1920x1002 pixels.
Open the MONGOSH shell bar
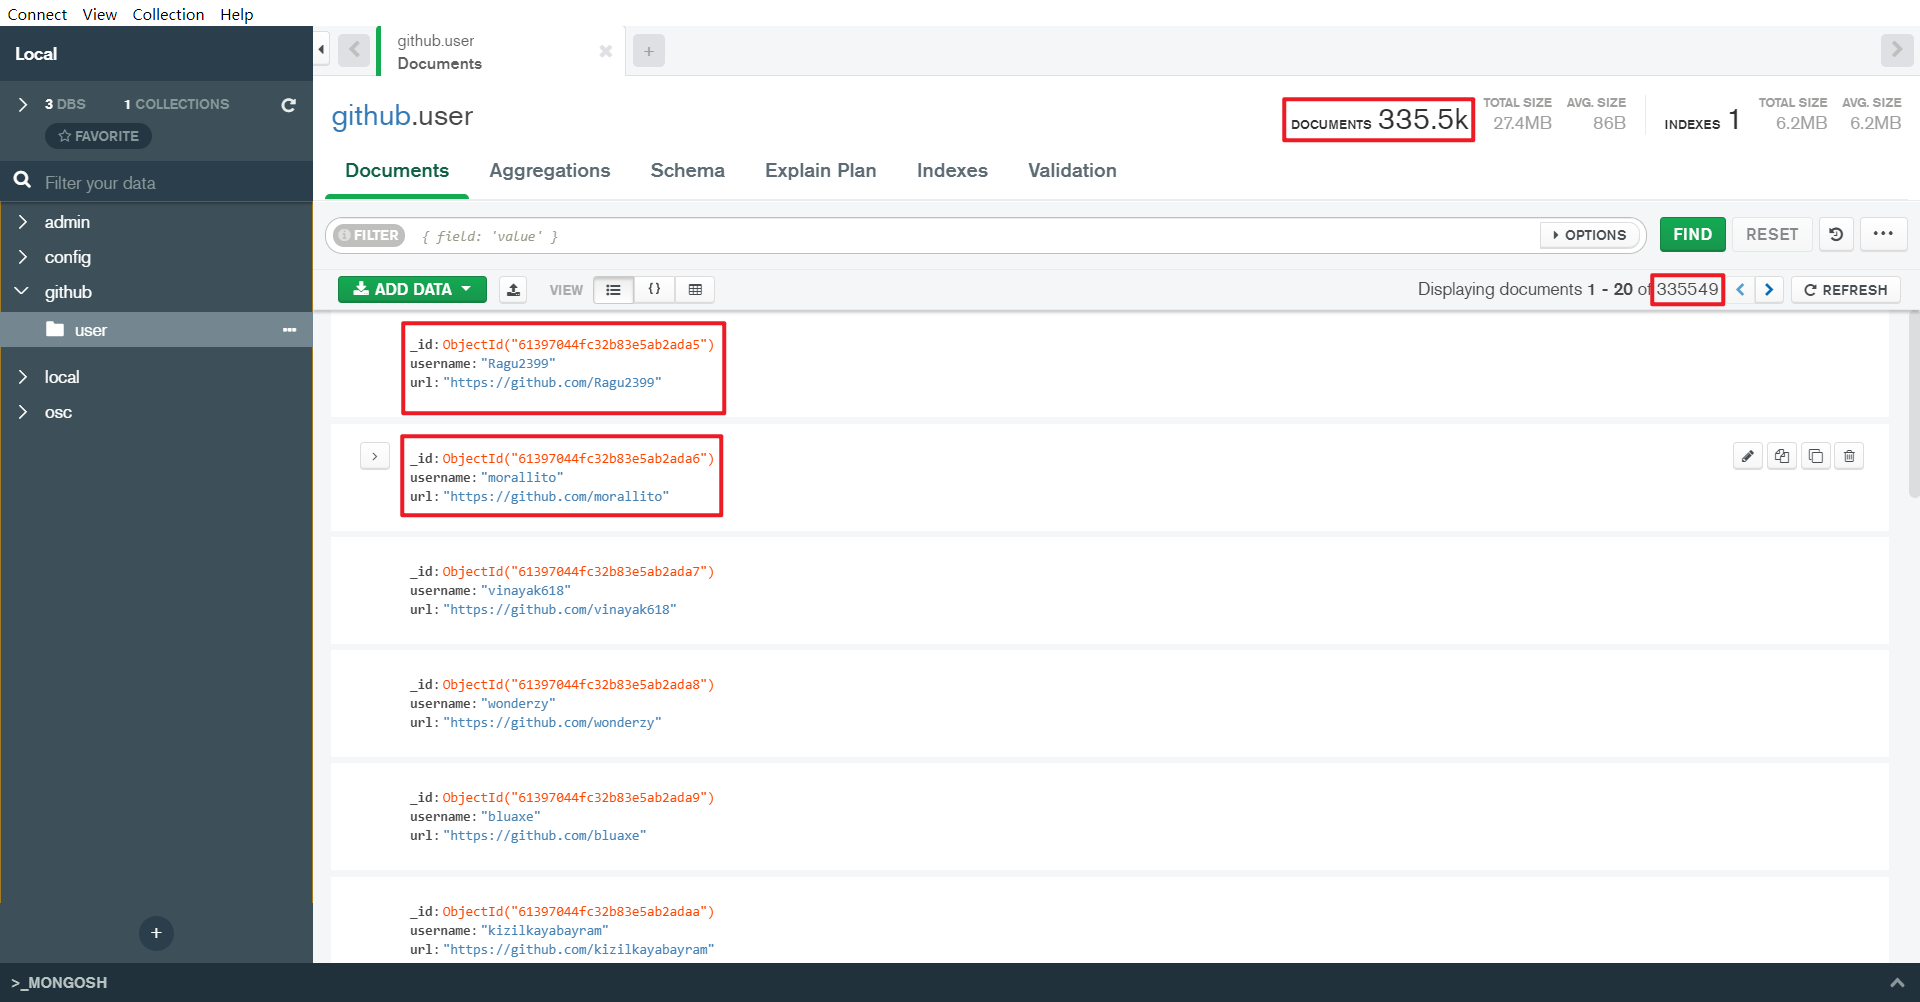[x=59, y=982]
